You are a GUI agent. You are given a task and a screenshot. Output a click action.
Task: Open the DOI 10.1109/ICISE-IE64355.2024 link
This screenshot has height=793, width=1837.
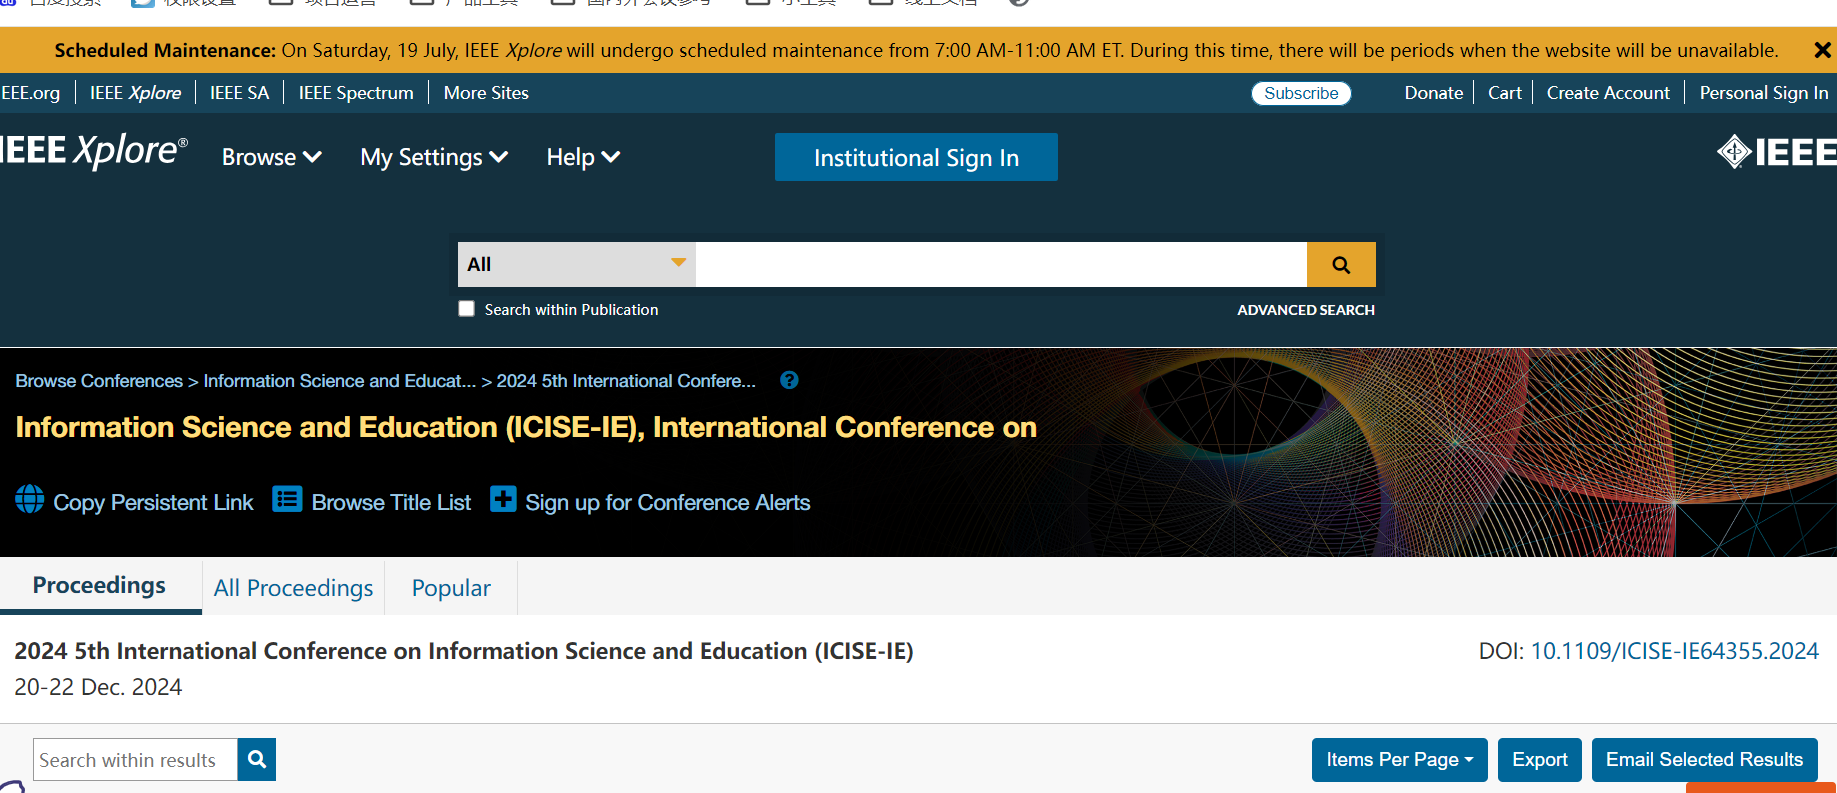[1674, 651]
